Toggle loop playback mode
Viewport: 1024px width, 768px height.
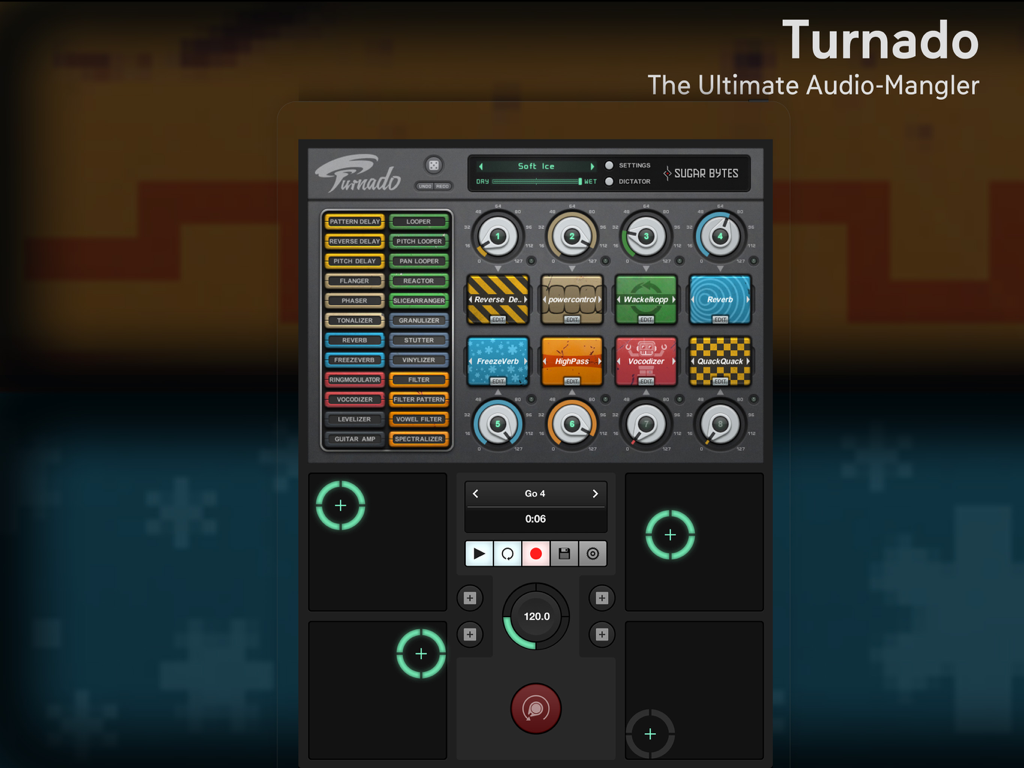pos(507,553)
